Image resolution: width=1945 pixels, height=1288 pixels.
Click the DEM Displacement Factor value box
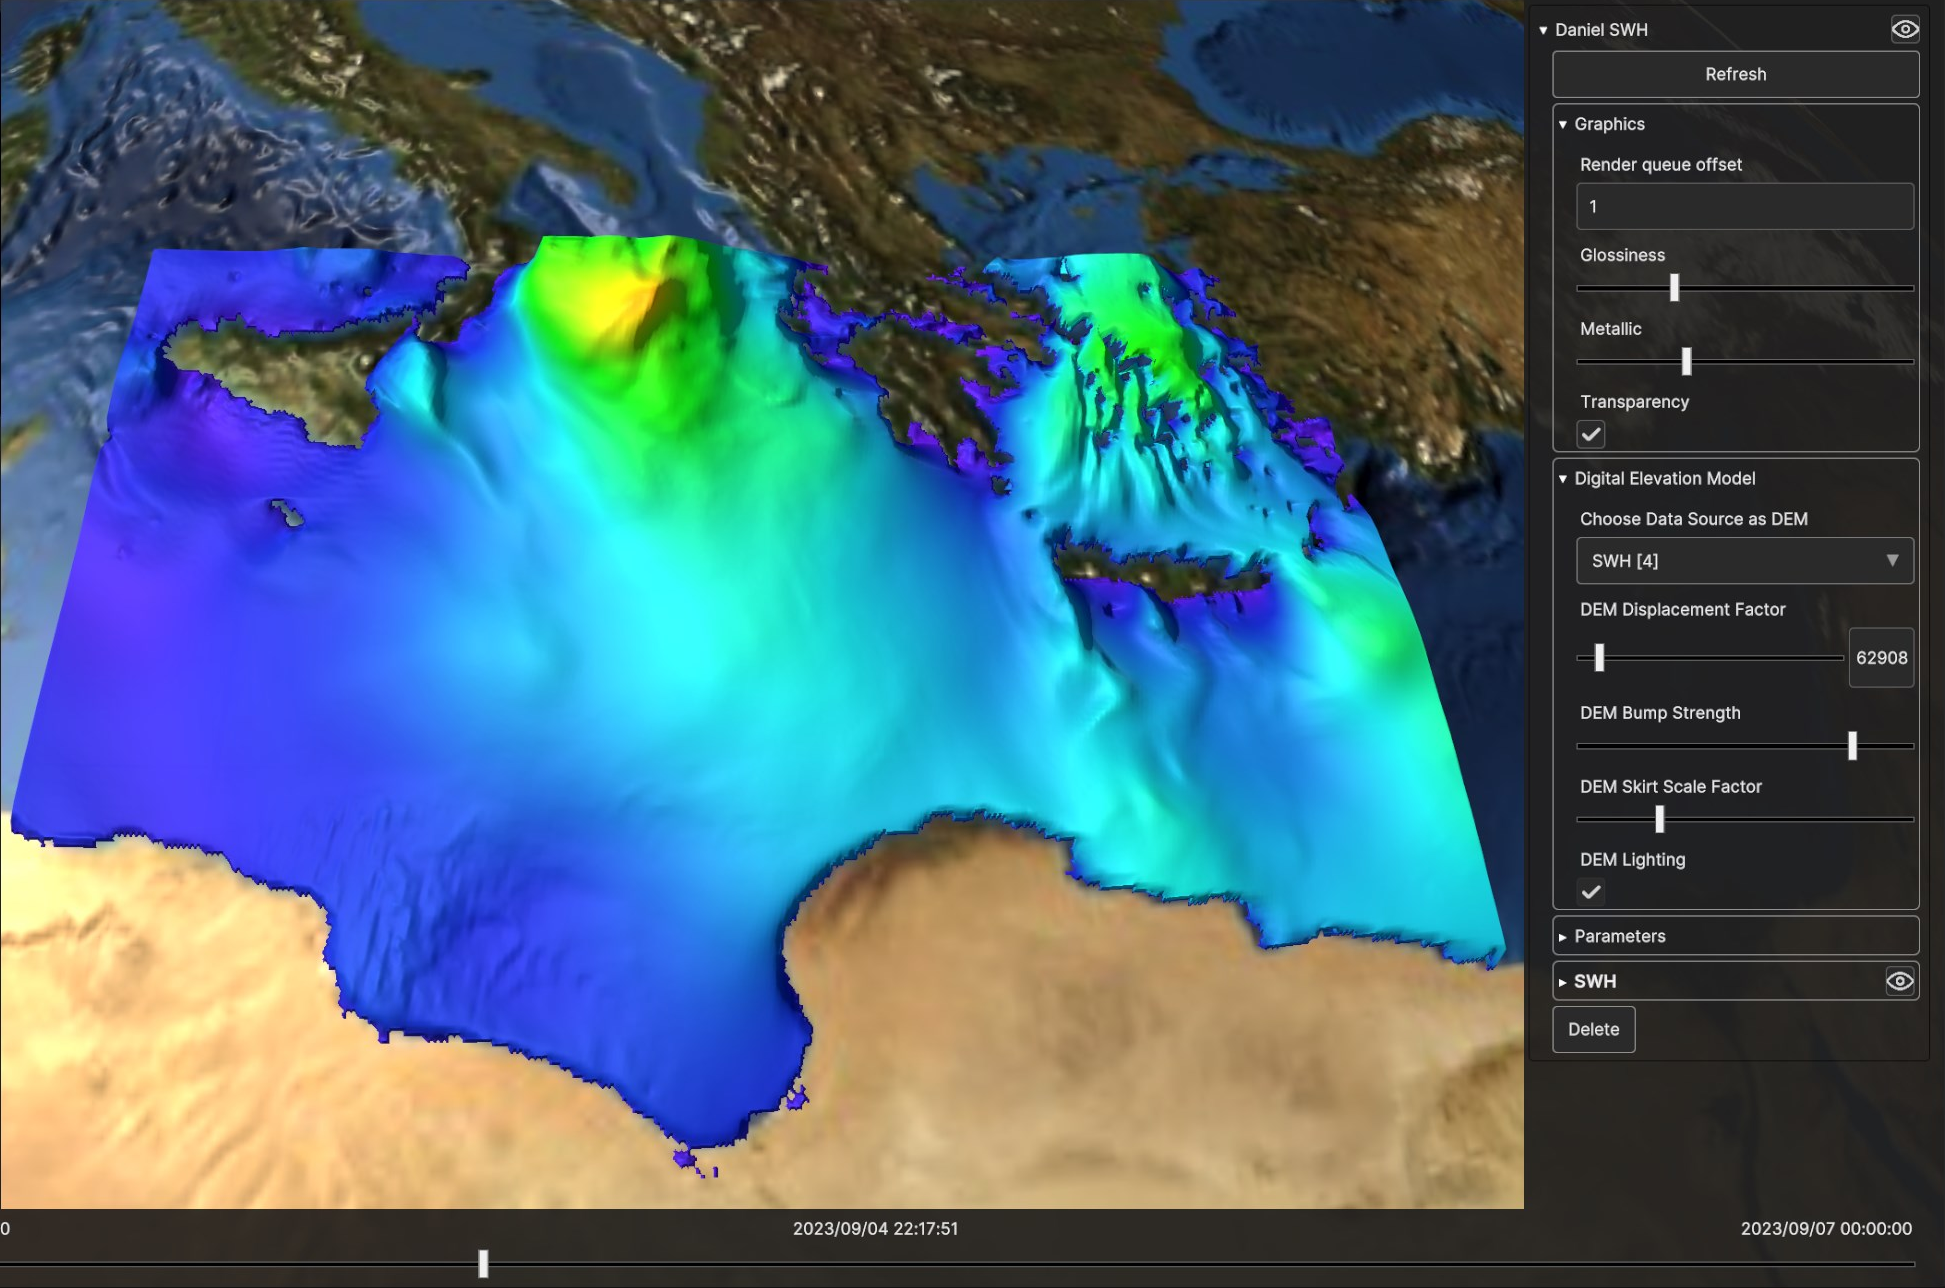pos(1880,657)
